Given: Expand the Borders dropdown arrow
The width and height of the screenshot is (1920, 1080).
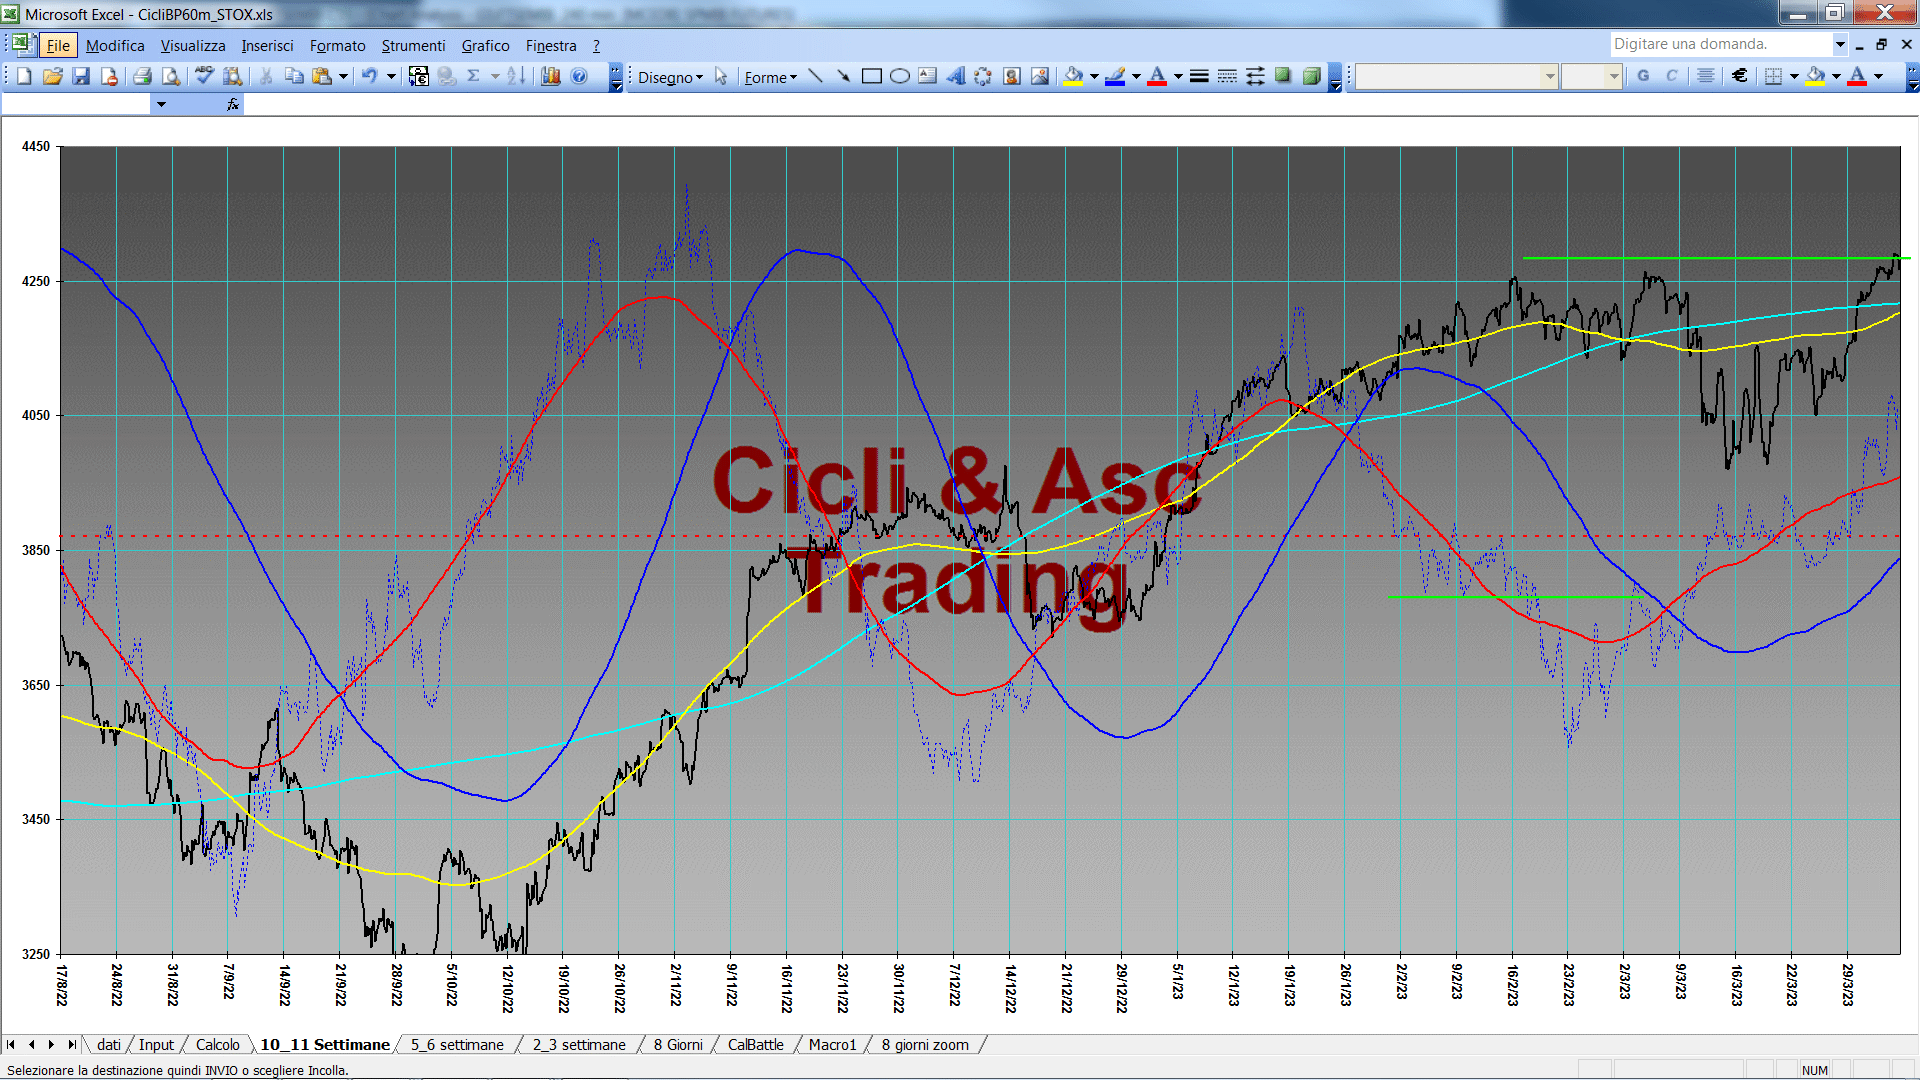Looking at the screenshot, I should (x=1794, y=76).
